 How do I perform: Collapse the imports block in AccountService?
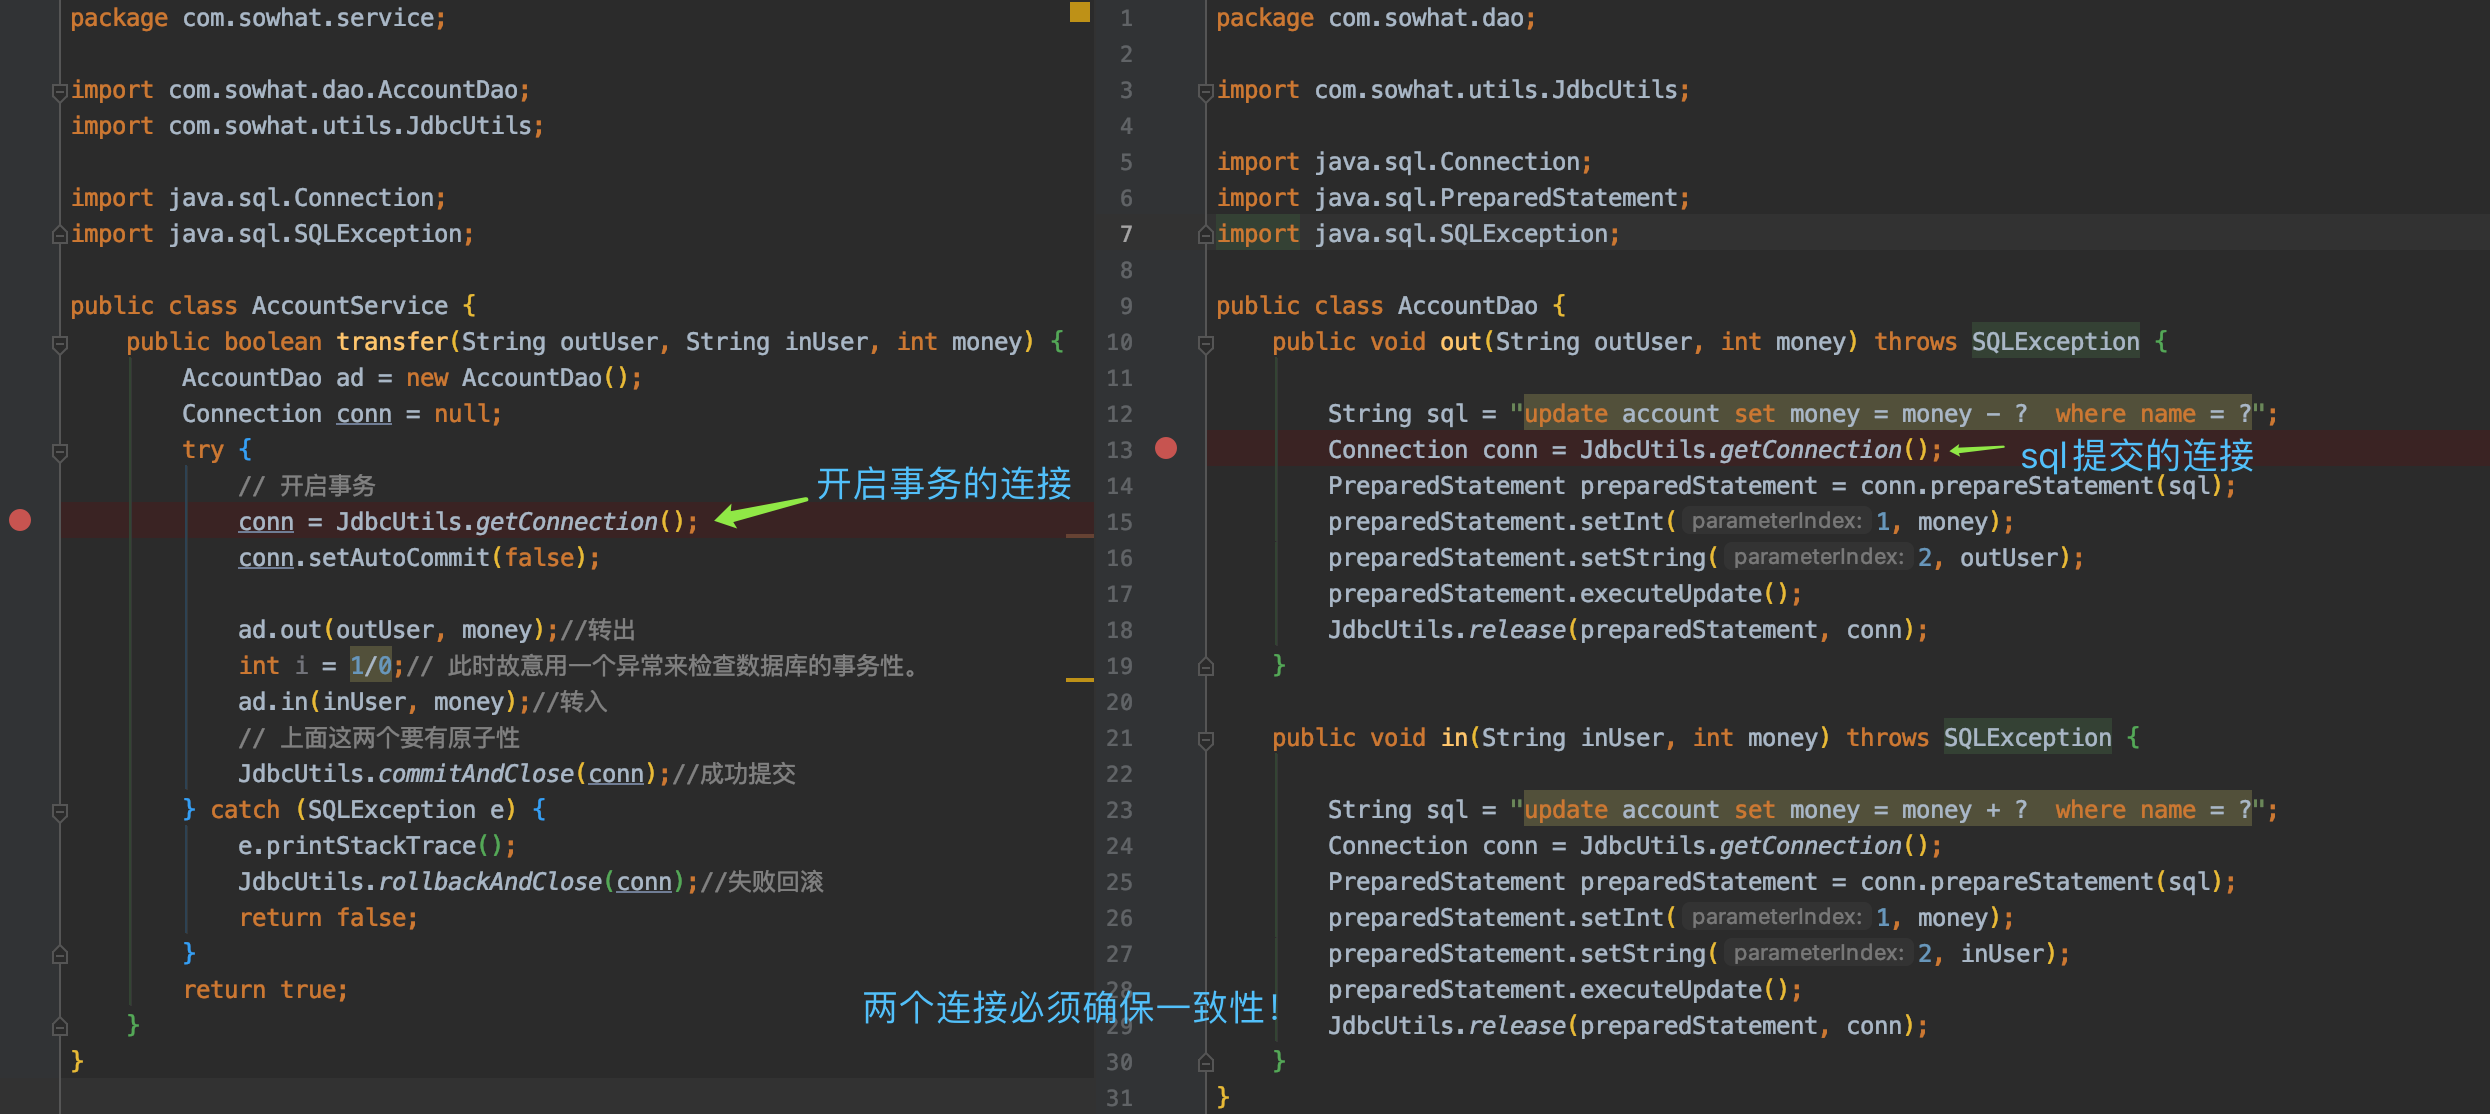tap(59, 91)
